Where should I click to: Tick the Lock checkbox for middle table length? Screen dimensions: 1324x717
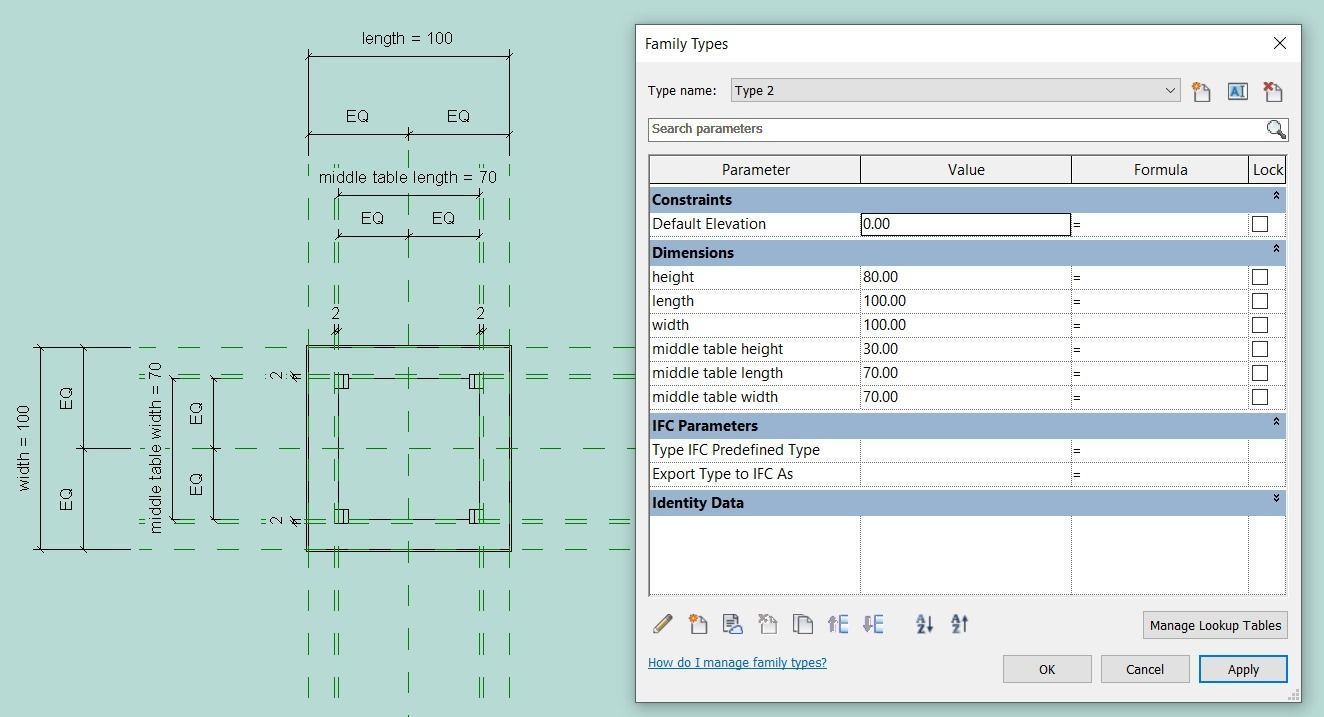1260,373
